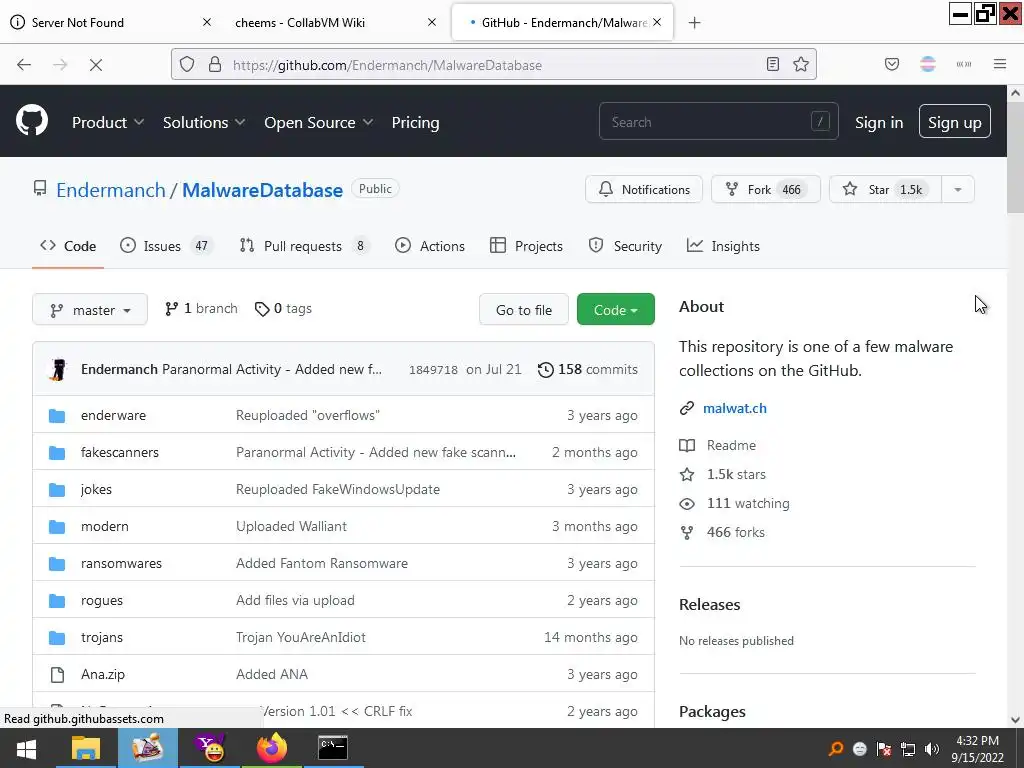Image resolution: width=1024 pixels, height=768 pixels.
Task: Click the GitHub Octocat logo
Action: (31, 121)
